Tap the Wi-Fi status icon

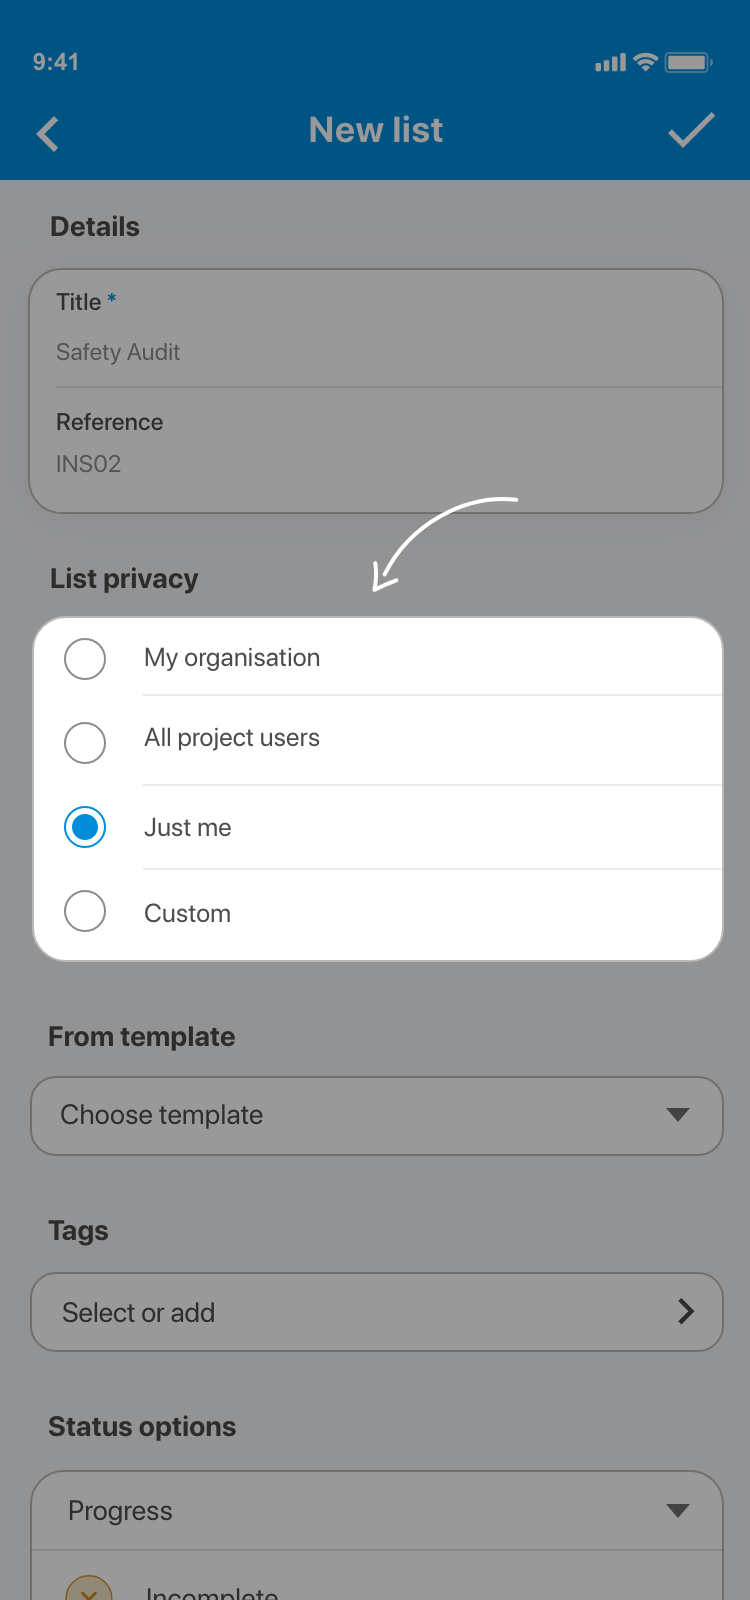click(646, 62)
